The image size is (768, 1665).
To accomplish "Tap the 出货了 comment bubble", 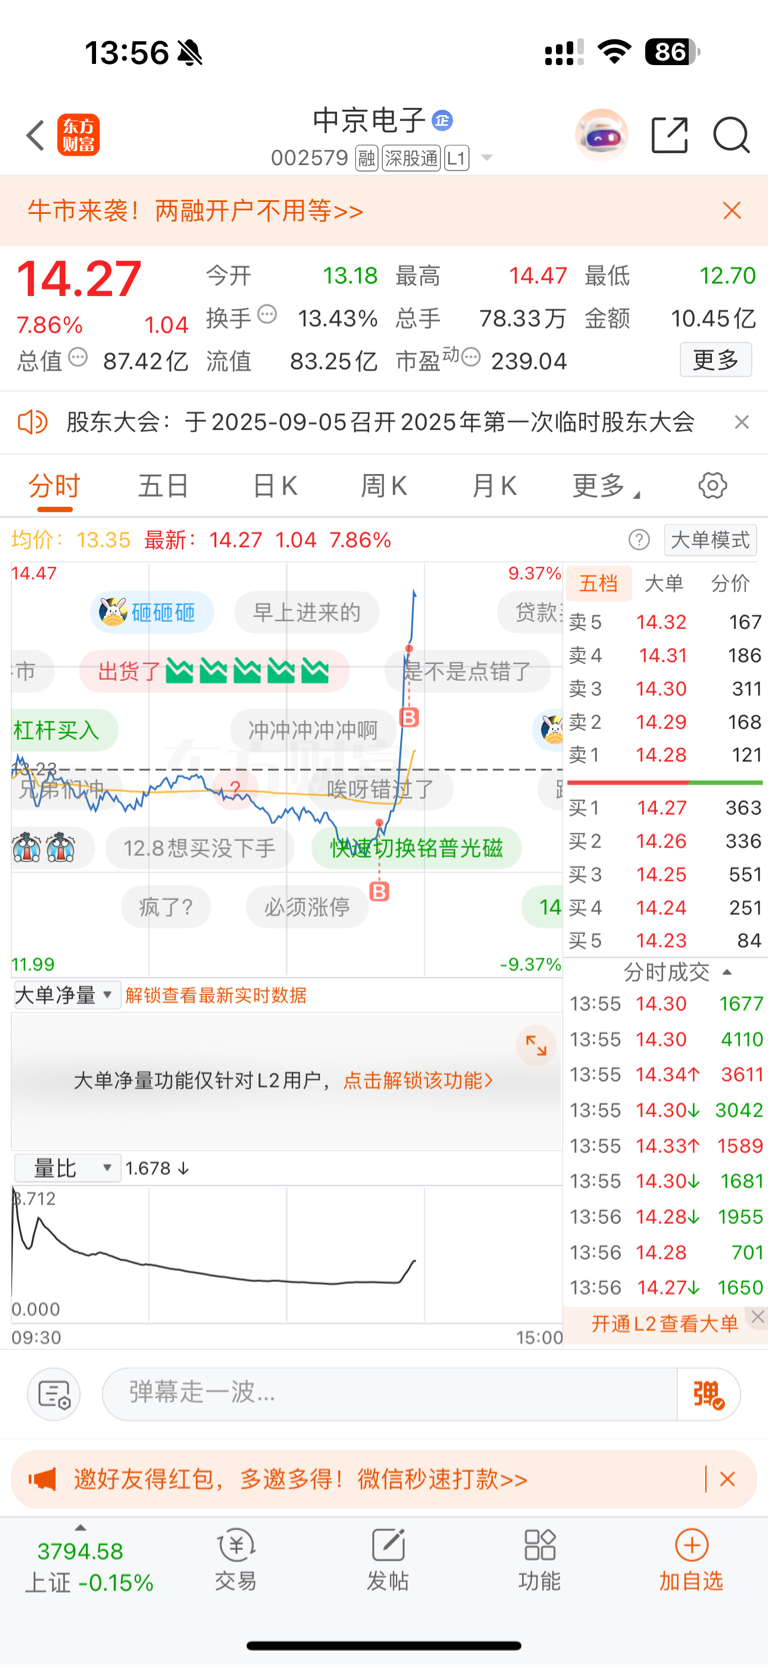I will (214, 671).
